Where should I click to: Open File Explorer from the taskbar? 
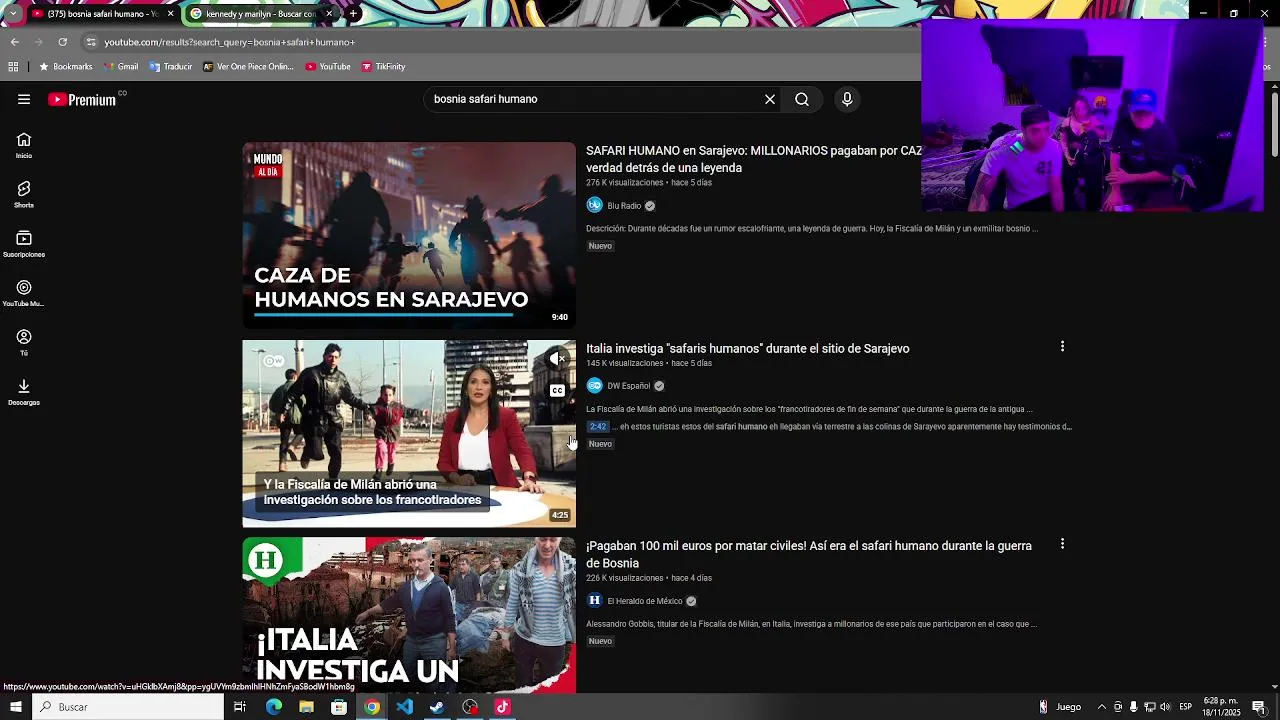[x=306, y=707]
